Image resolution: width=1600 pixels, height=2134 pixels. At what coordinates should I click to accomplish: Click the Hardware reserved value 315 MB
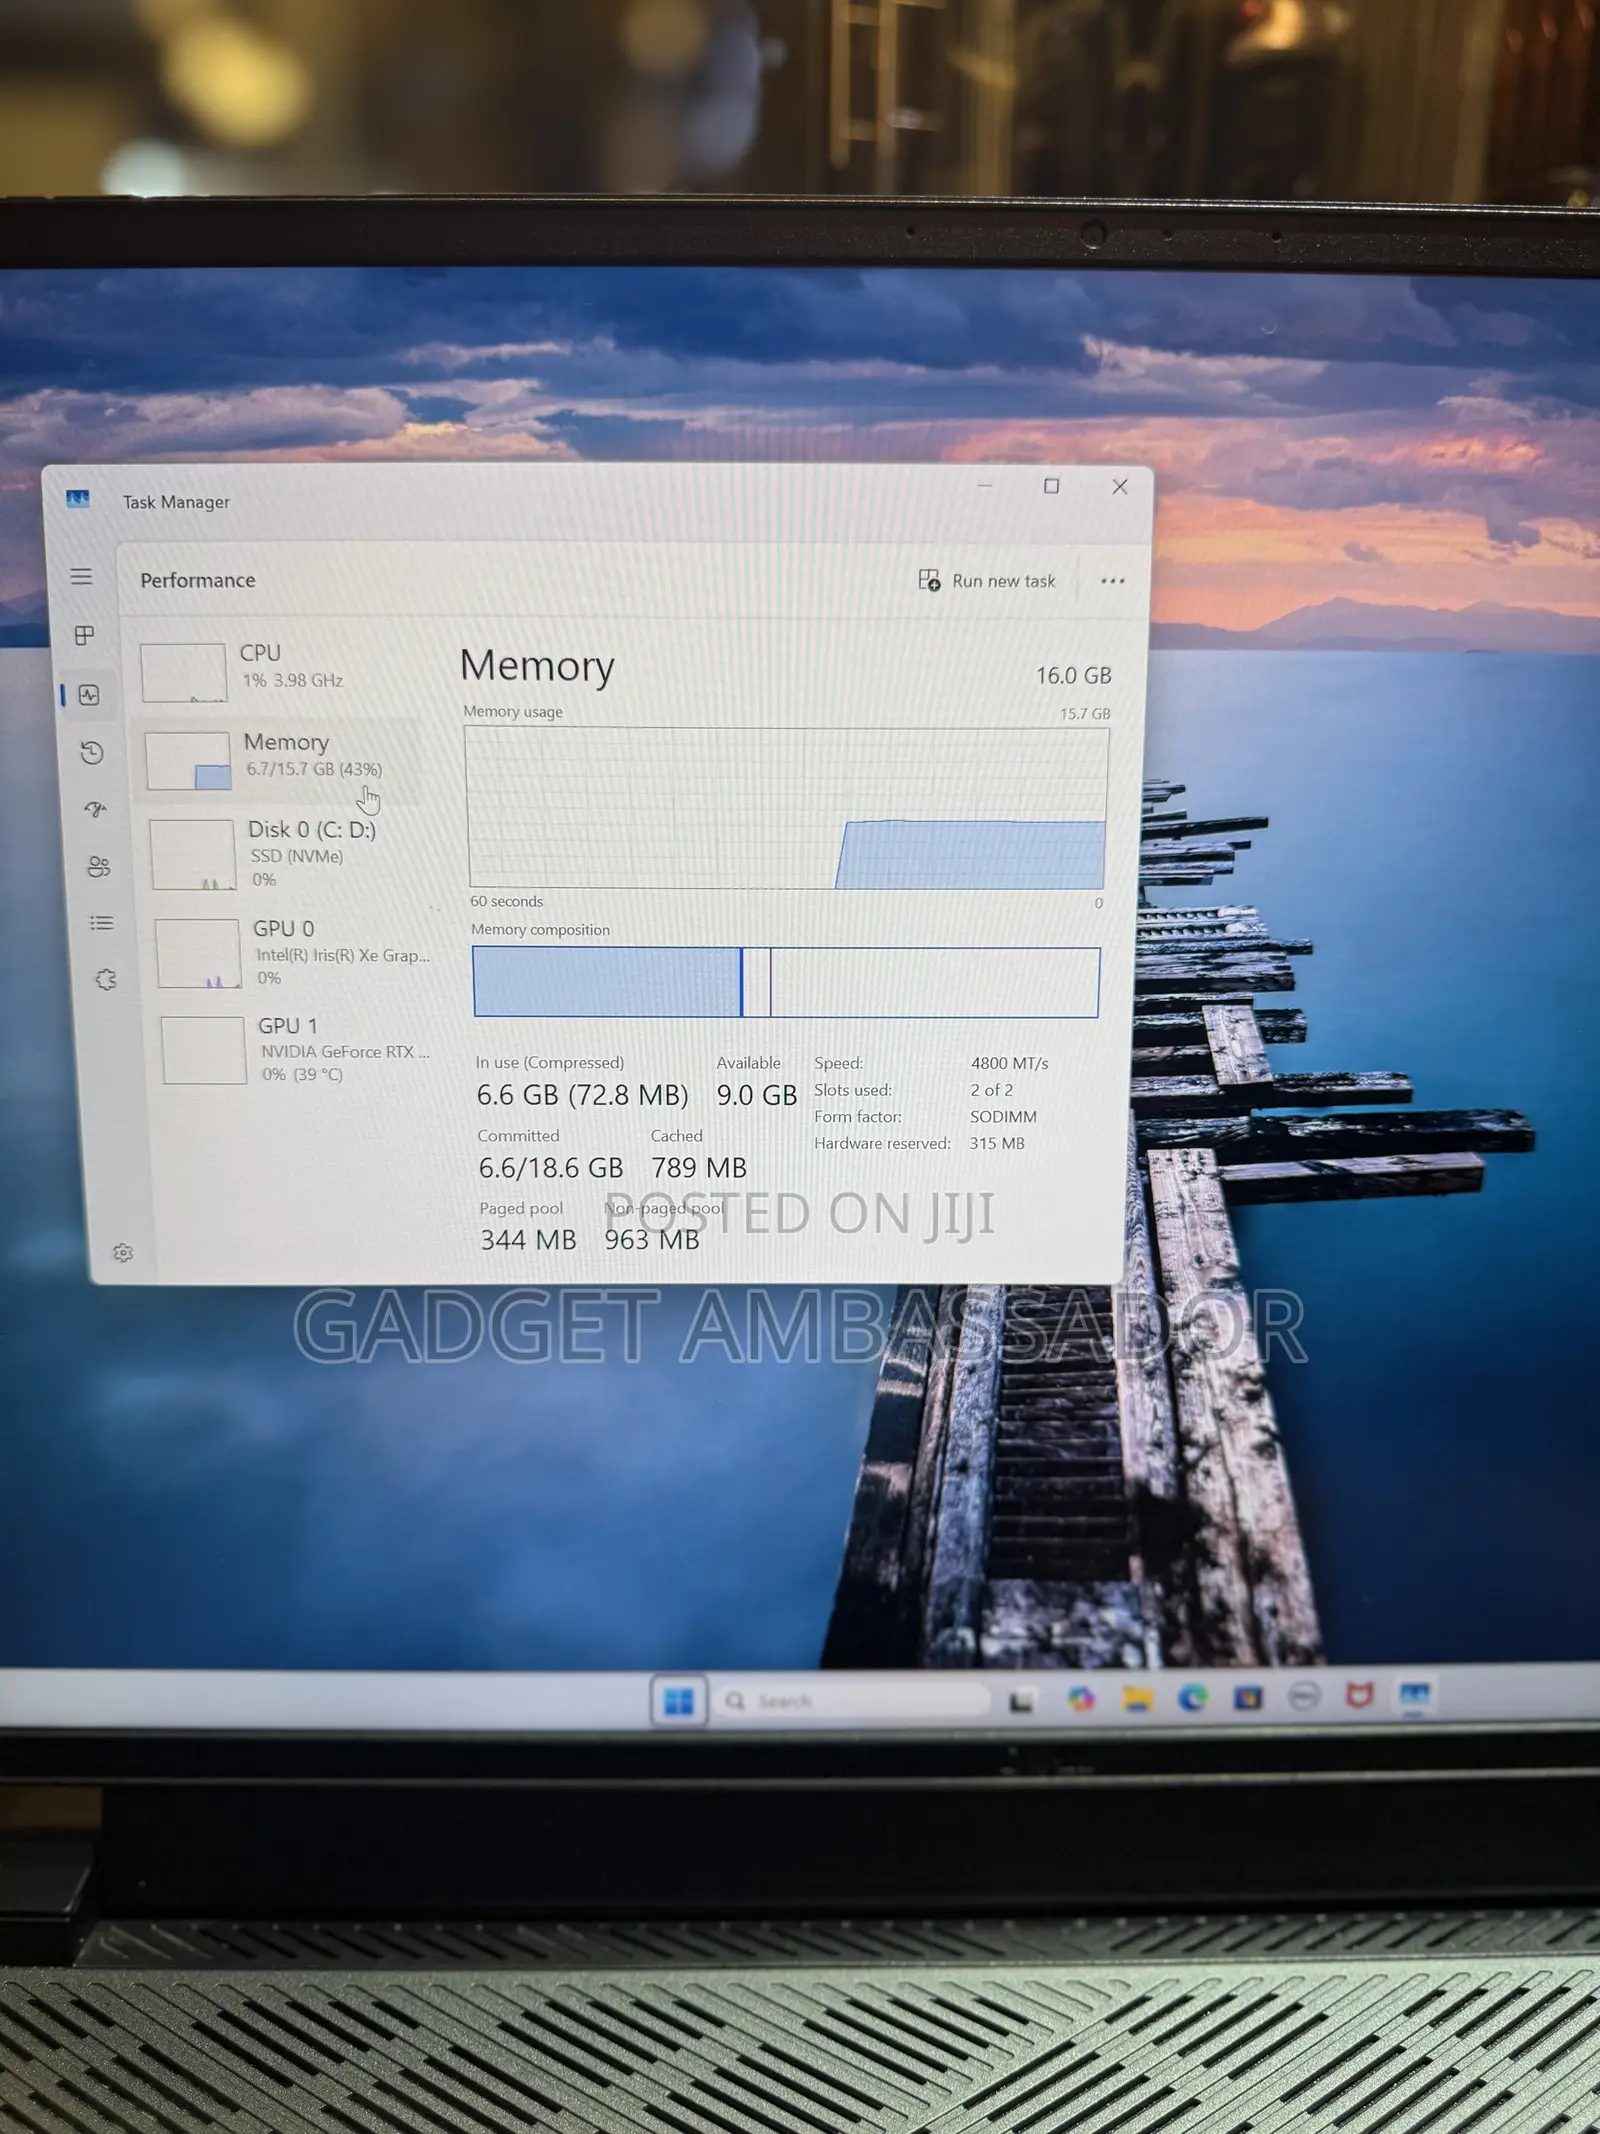[x=997, y=1143]
